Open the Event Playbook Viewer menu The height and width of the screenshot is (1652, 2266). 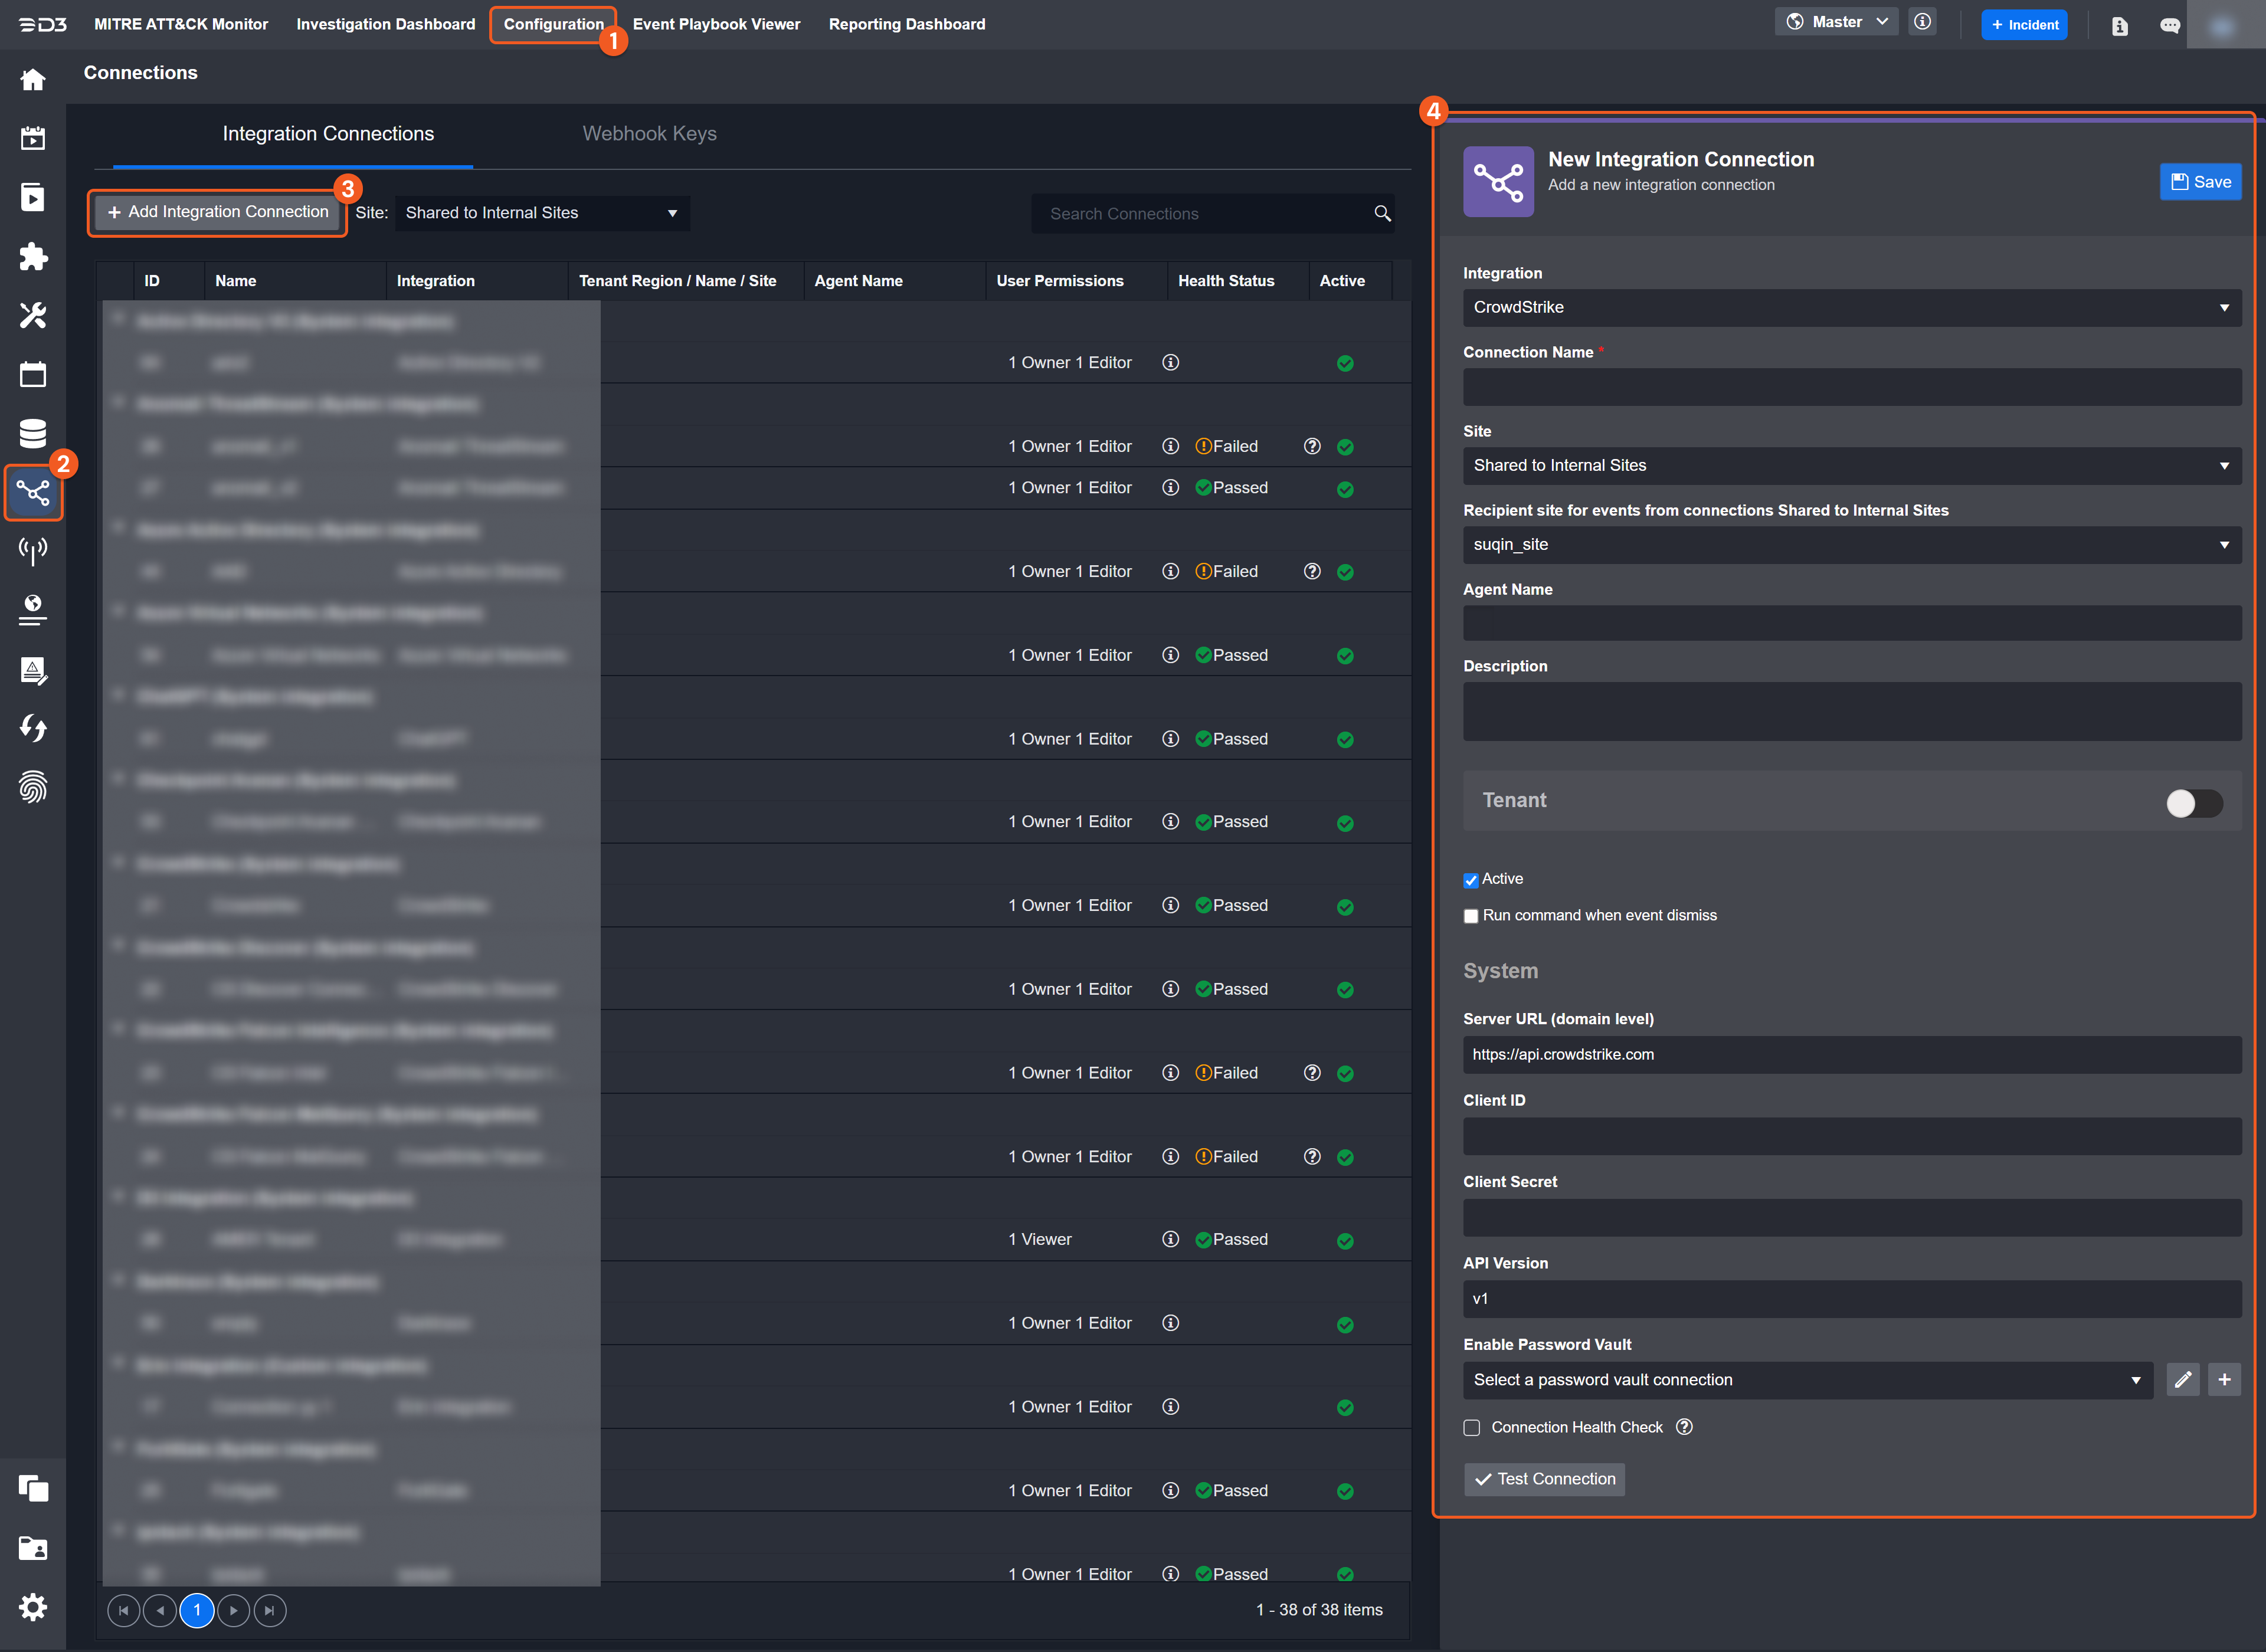pos(716,24)
